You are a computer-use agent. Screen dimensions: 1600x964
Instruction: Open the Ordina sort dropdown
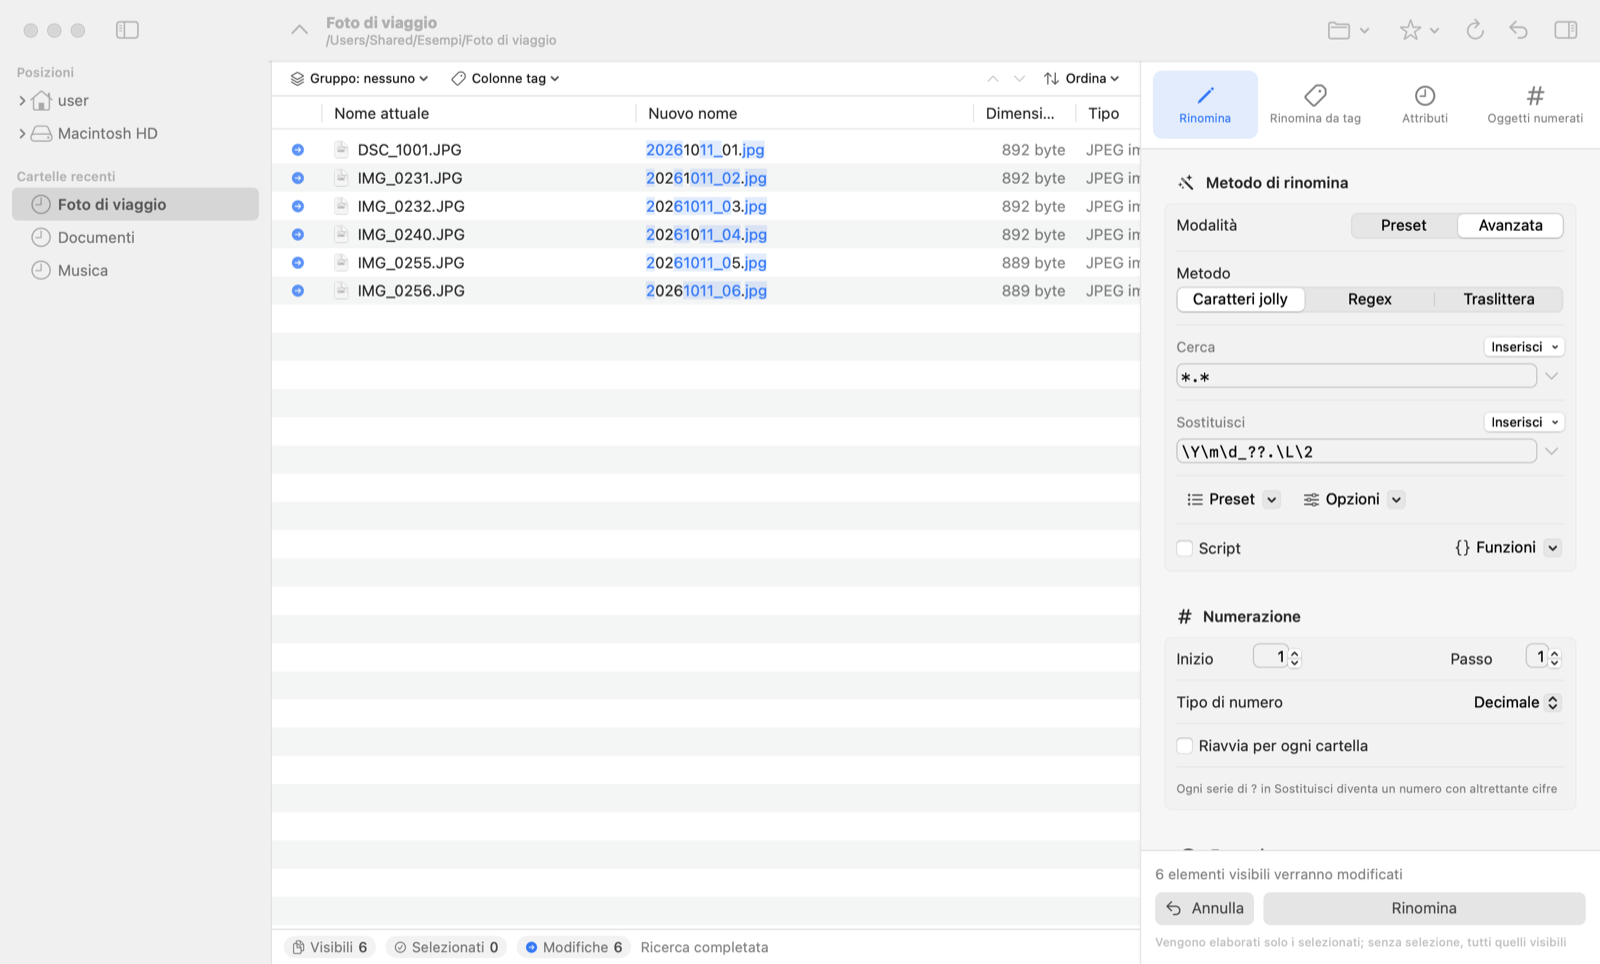point(1082,78)
